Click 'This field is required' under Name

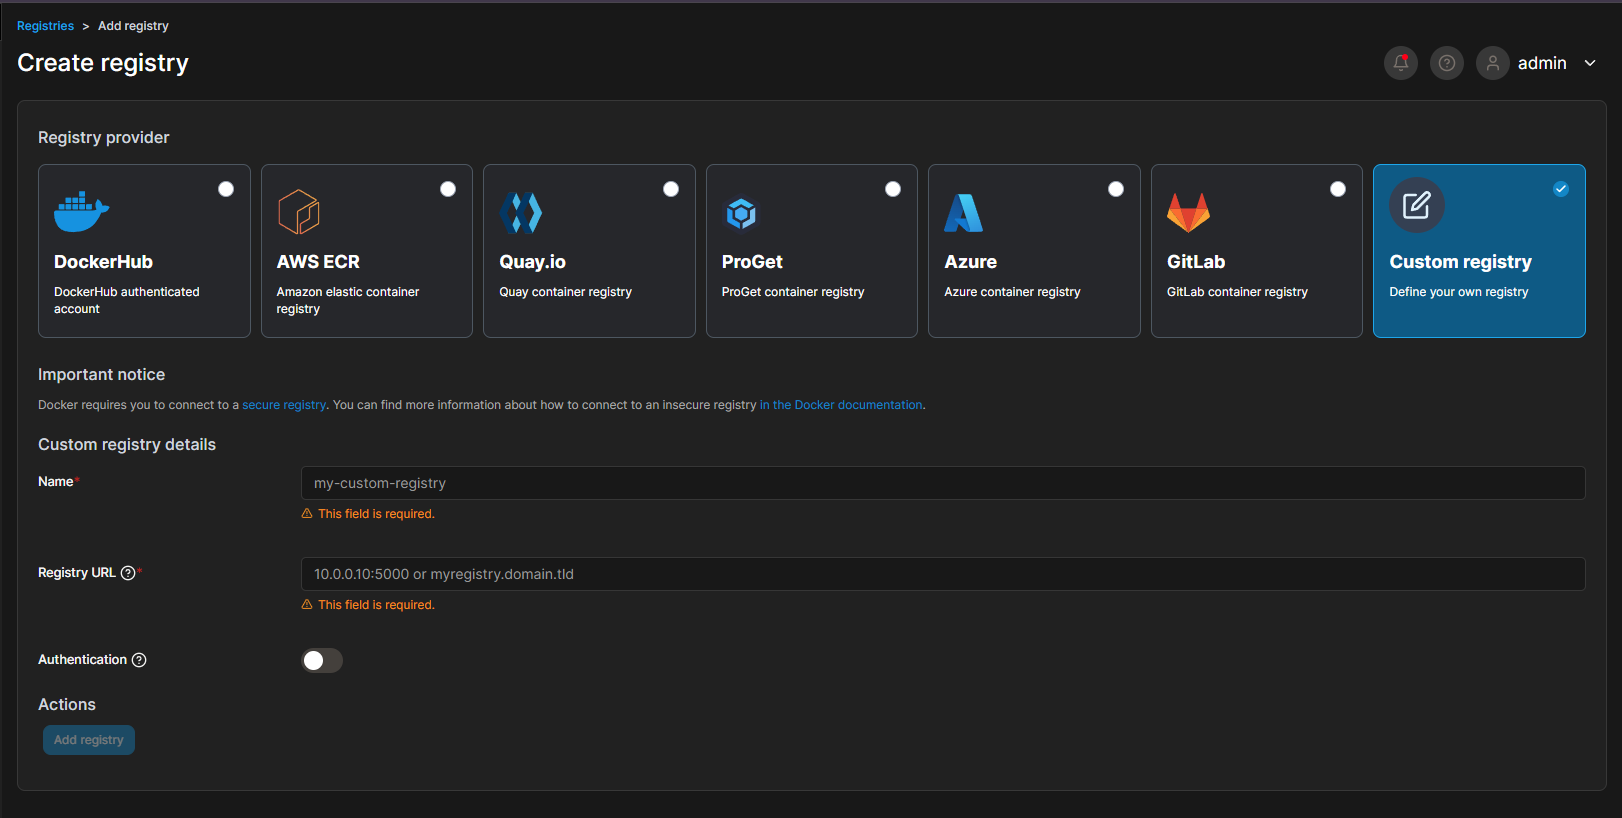[x=376, y=514]
